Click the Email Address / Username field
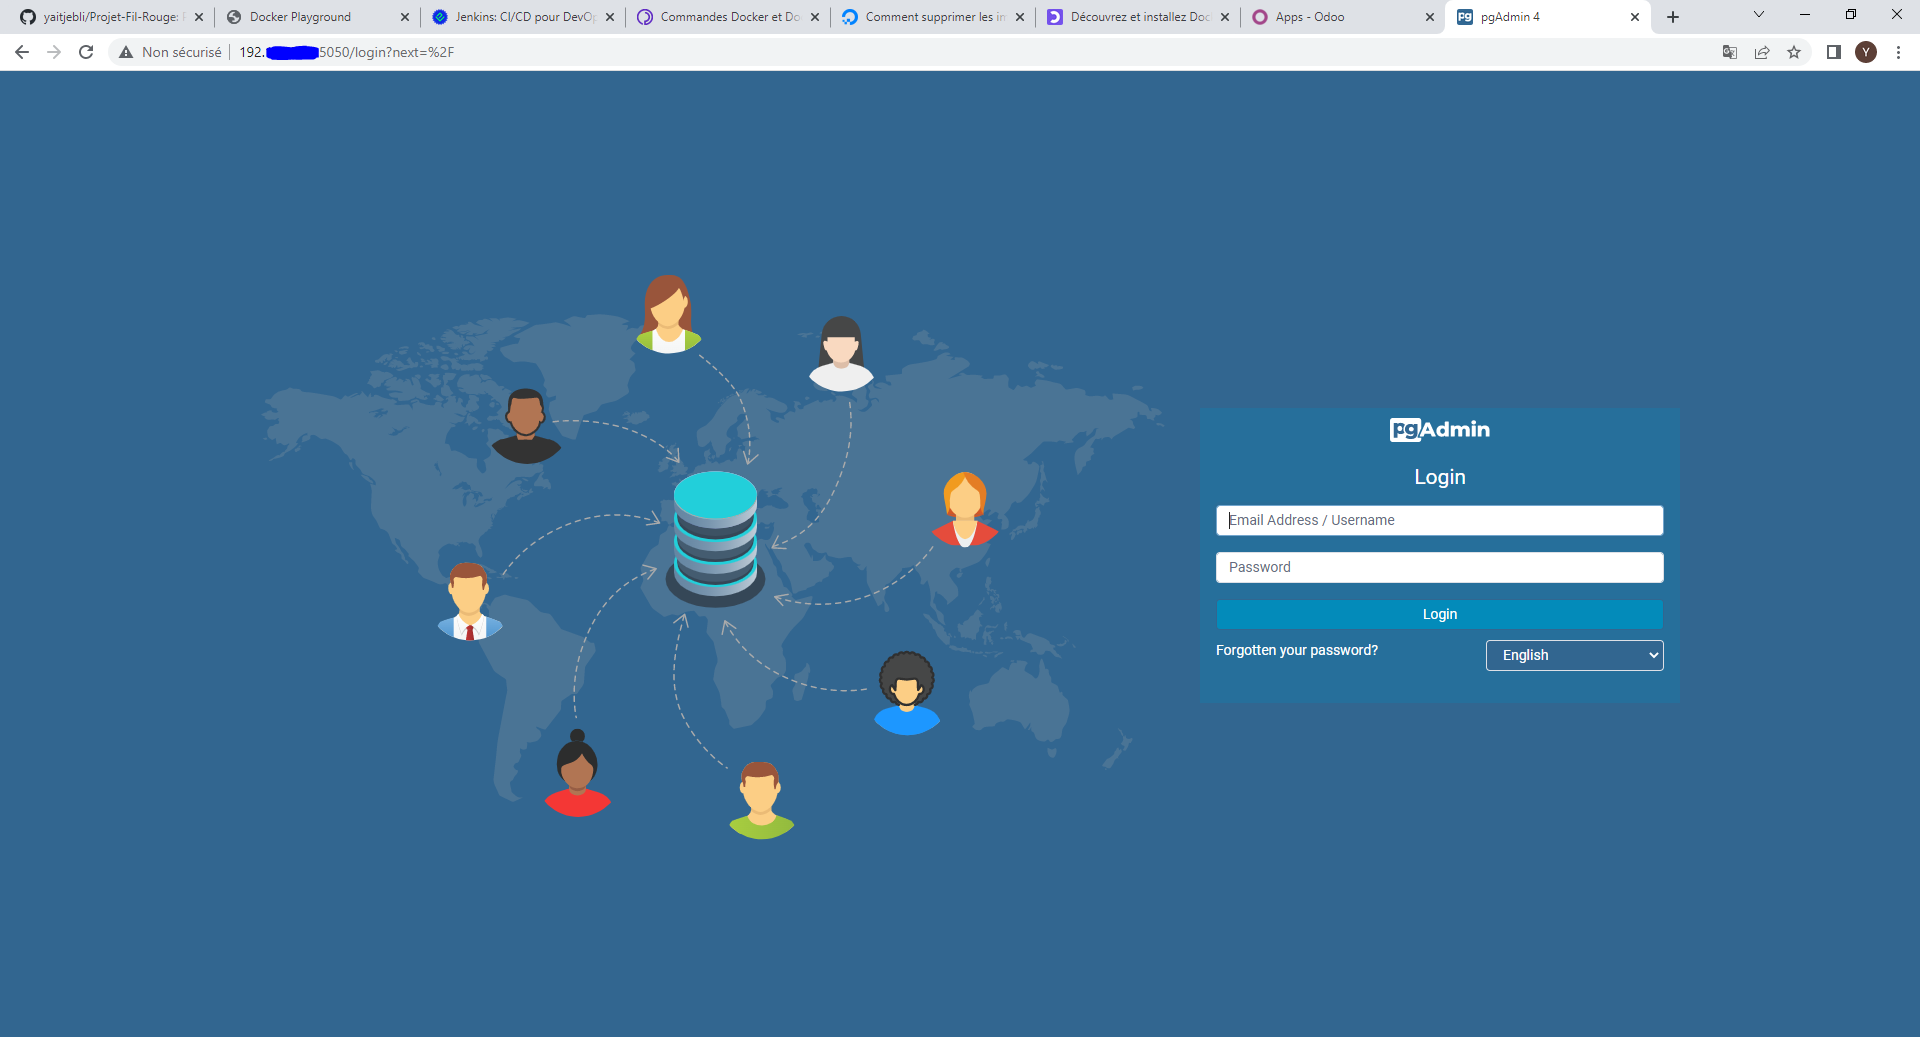 point(1439,520)
